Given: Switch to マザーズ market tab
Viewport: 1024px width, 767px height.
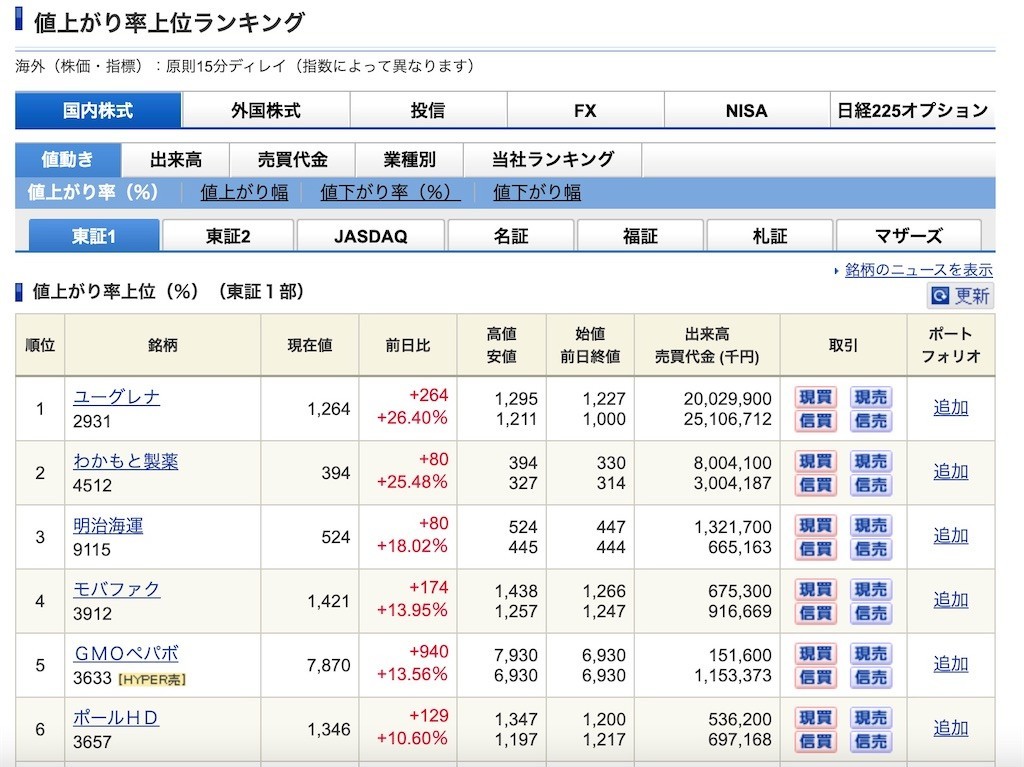Looking at the screenshot, I should tap(908, 236).
